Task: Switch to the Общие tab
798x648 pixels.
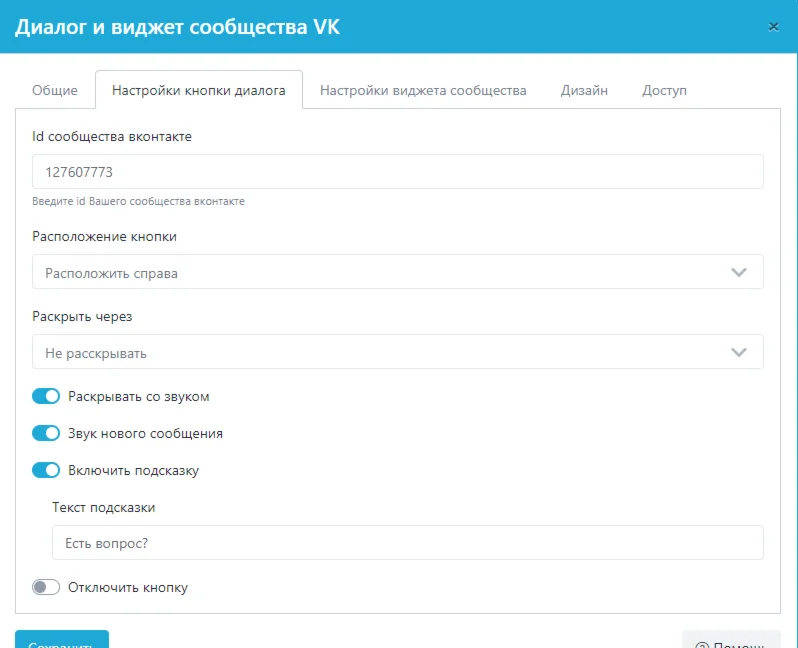Action: click(55, 90)
